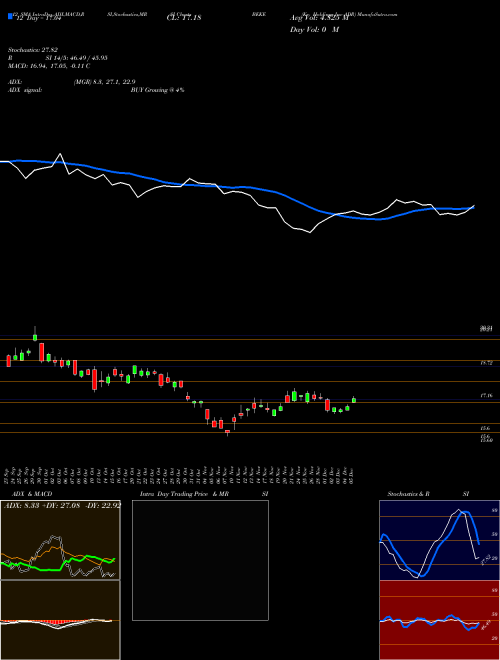
Task: Click the lowest red candle at chart bottom
Action: point(228,431)
